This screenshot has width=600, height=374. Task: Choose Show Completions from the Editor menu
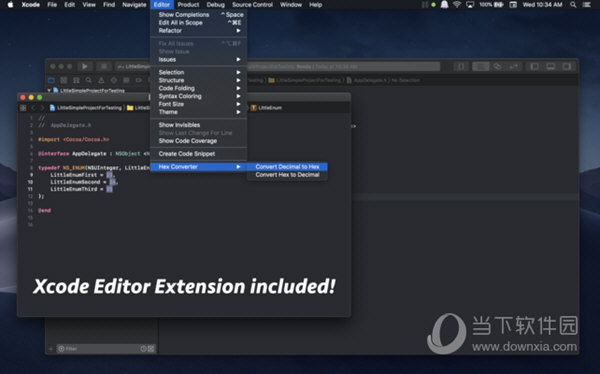198,15
